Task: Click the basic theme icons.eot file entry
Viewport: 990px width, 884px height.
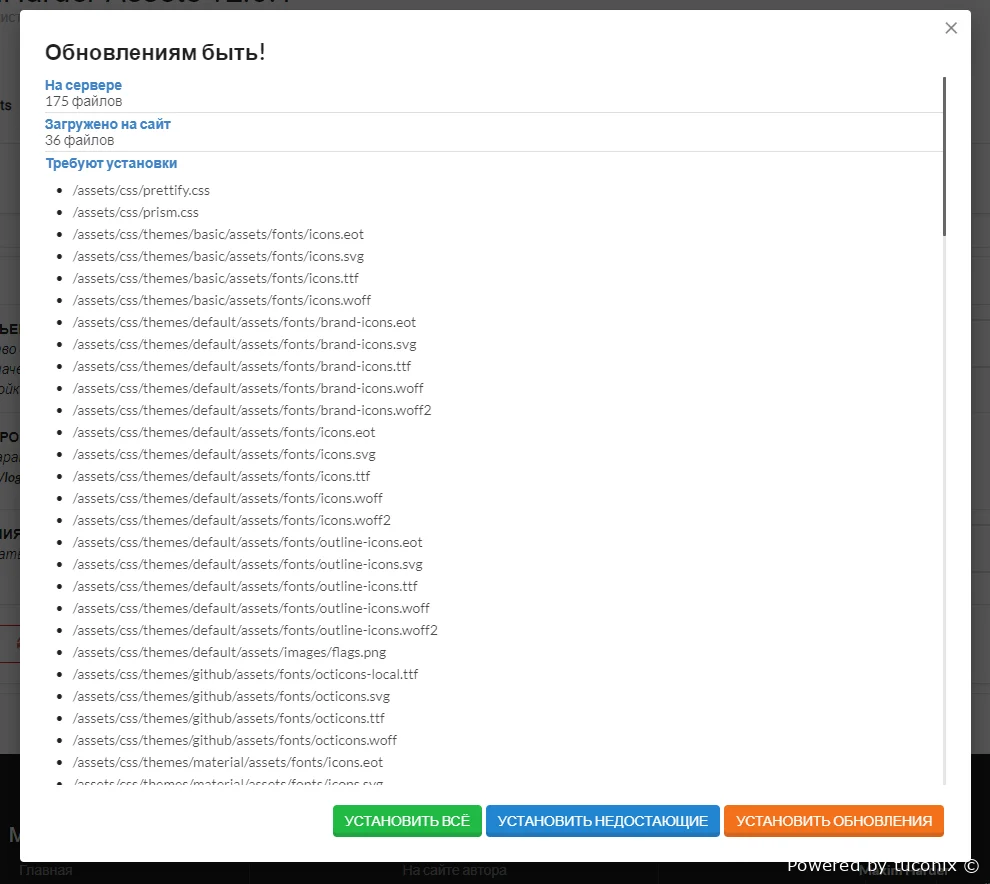Action: (218, 234)
